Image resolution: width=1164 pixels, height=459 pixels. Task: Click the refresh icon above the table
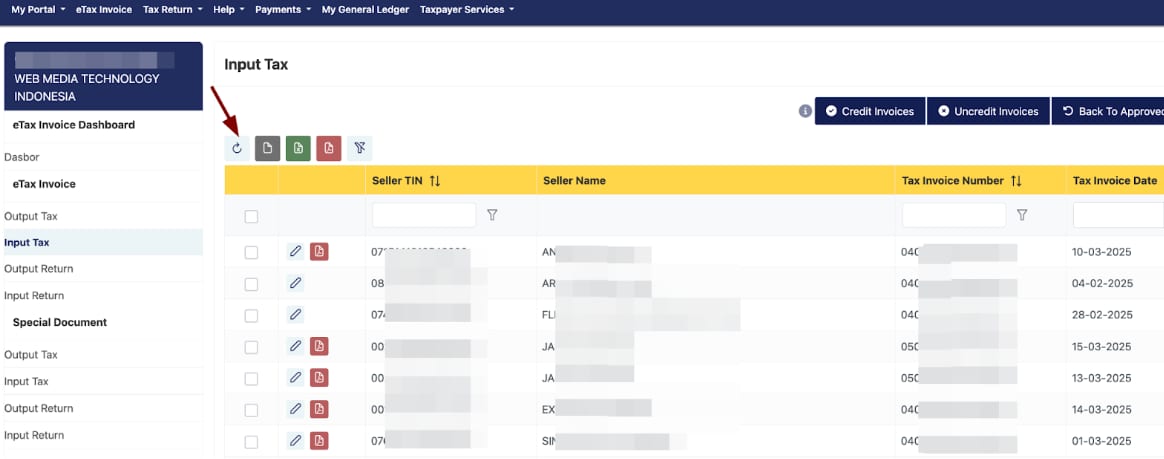coord(237,149)
